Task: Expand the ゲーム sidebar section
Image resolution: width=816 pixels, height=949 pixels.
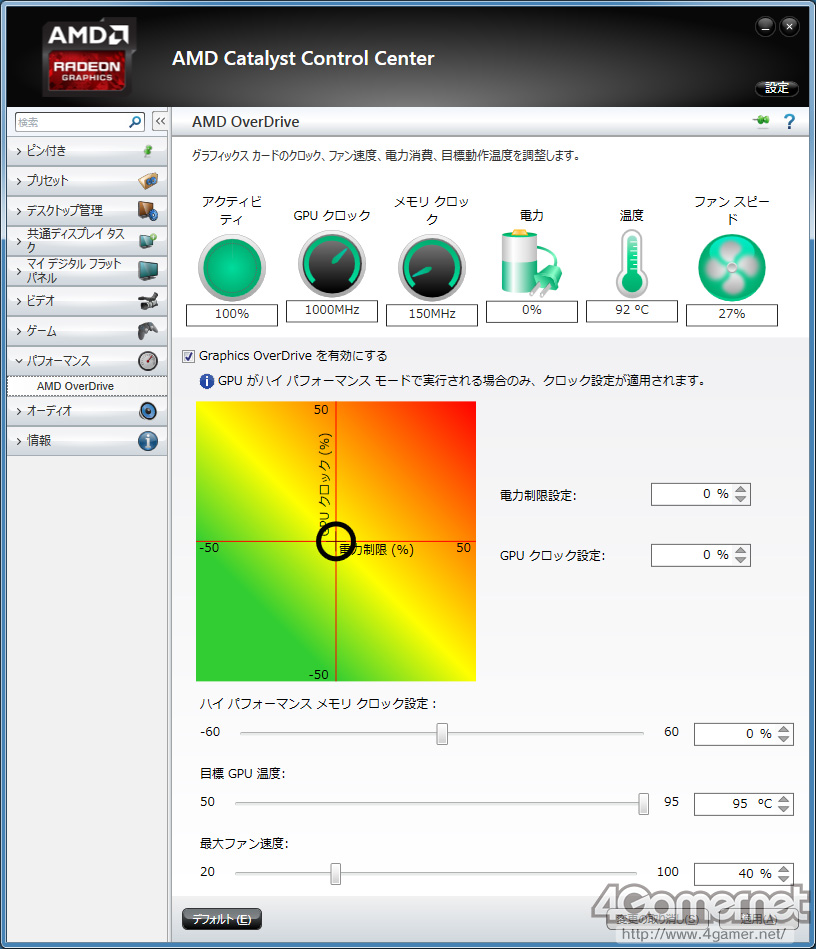Action: point(87,330)
